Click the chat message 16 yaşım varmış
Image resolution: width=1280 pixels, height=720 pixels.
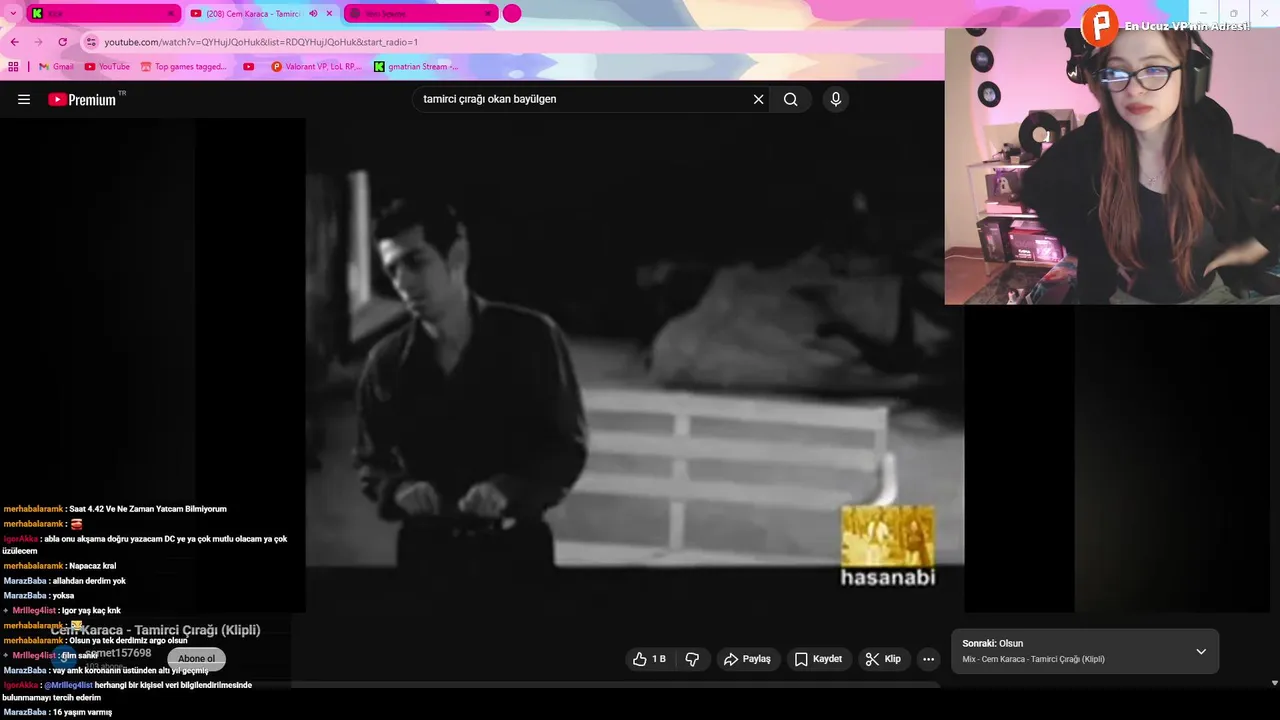(57, 712)
